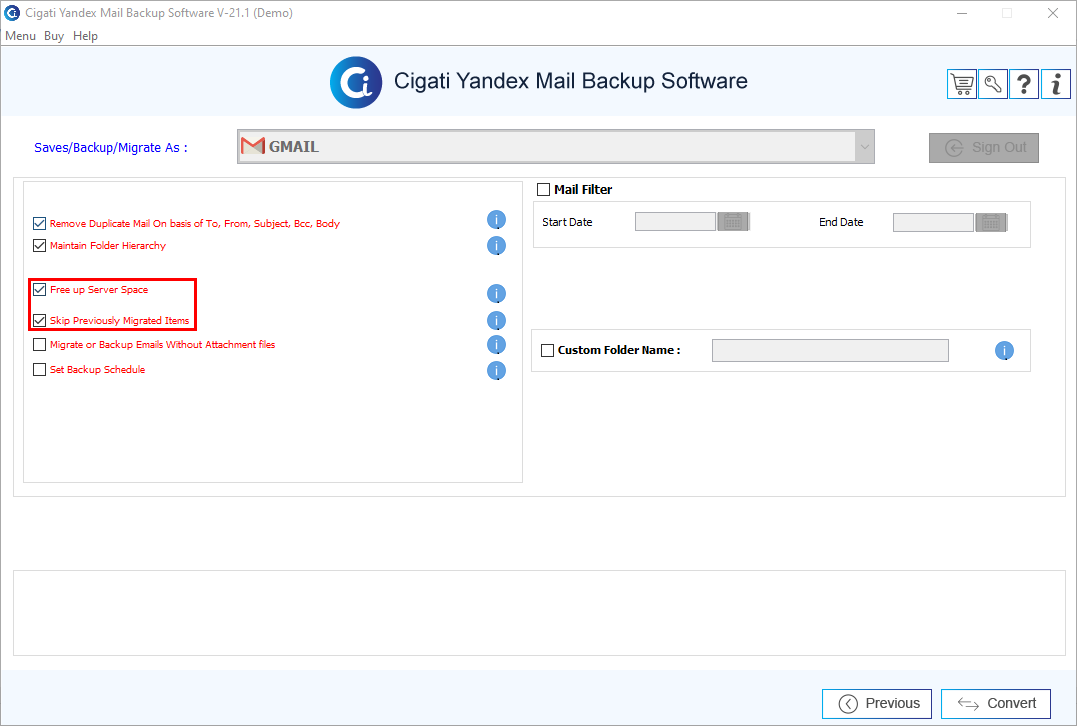Screen dimensions: 1077x726
Task: Enable the Custom Folder Name checkbox
Action: (x=547, y=350)
